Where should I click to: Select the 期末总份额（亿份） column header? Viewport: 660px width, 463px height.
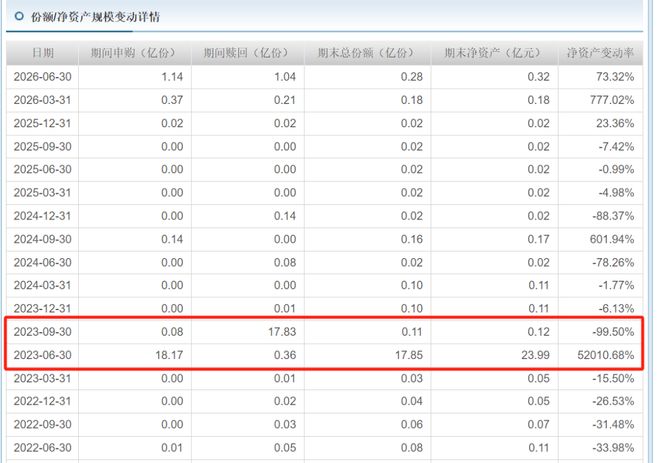(367, 53)
